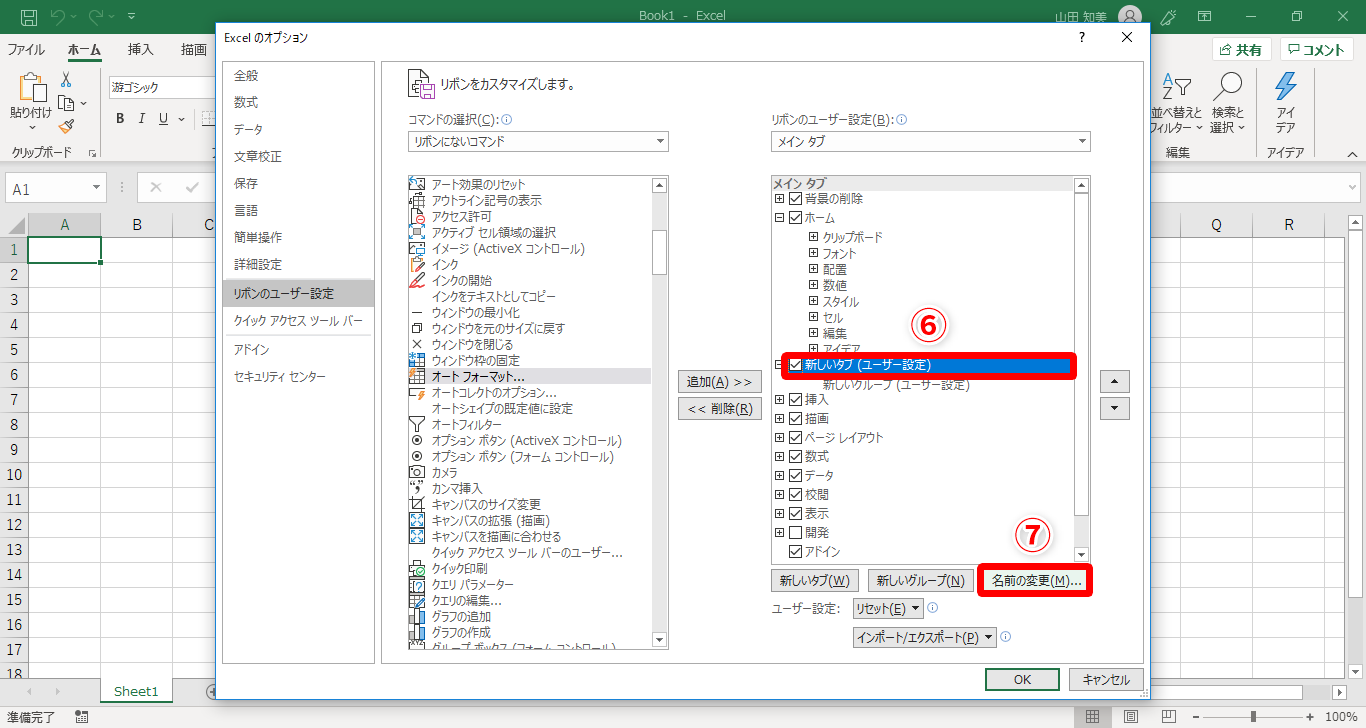Select the クイック印刷 command in the list
This screenshot has height=728, width=1366.
point(459,569)
